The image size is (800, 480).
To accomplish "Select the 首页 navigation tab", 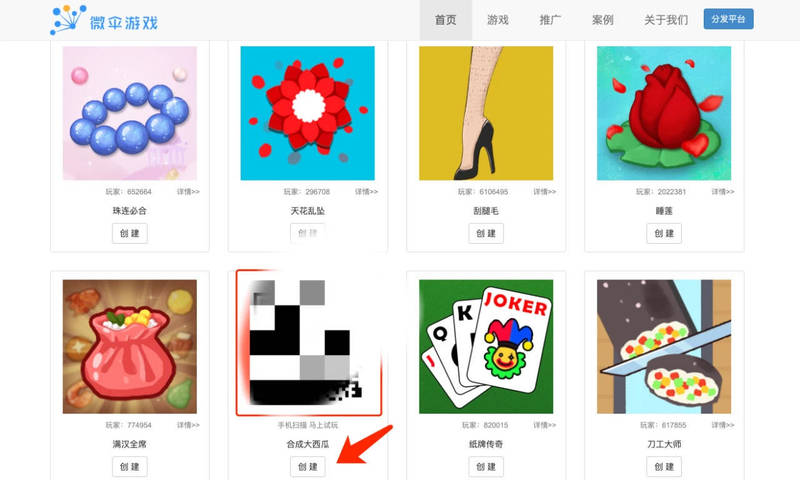I will [x=445, y=20].
